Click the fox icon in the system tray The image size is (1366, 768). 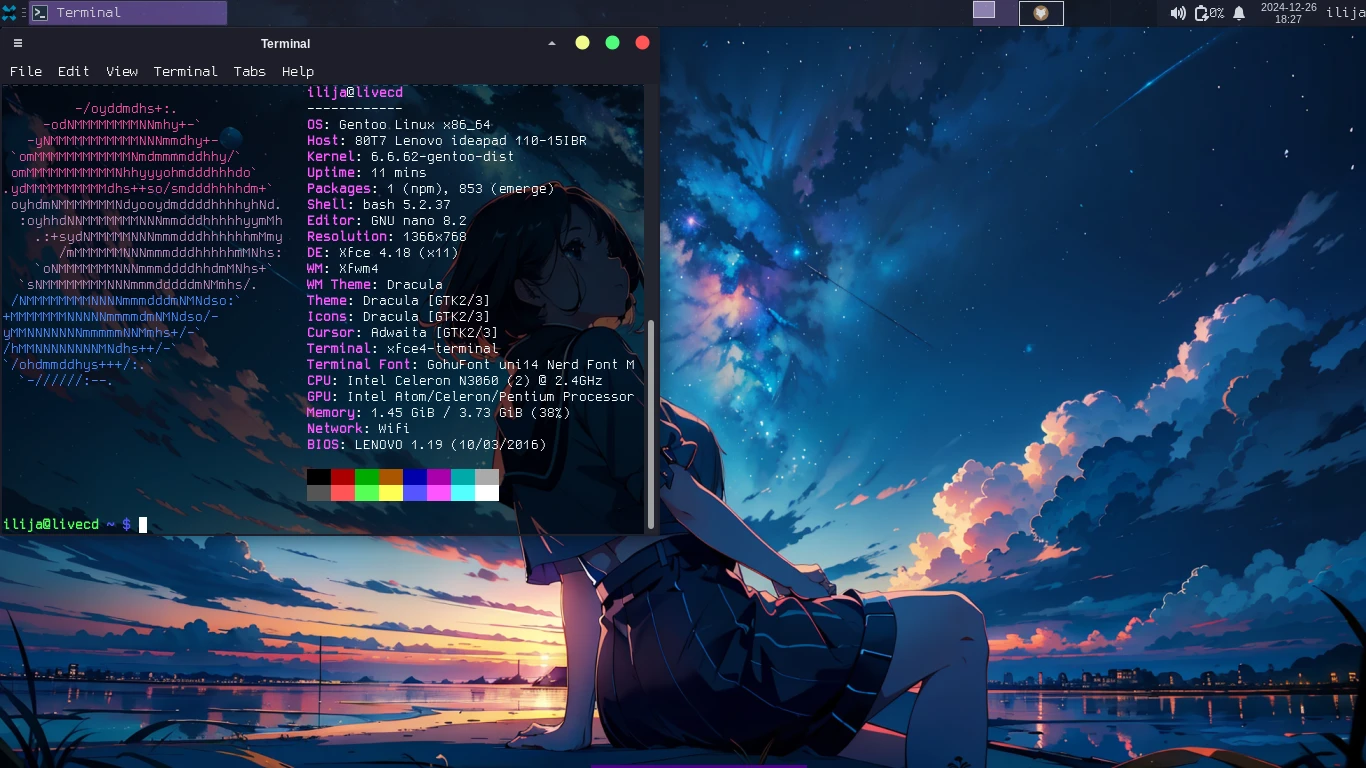pos(1041,13)
